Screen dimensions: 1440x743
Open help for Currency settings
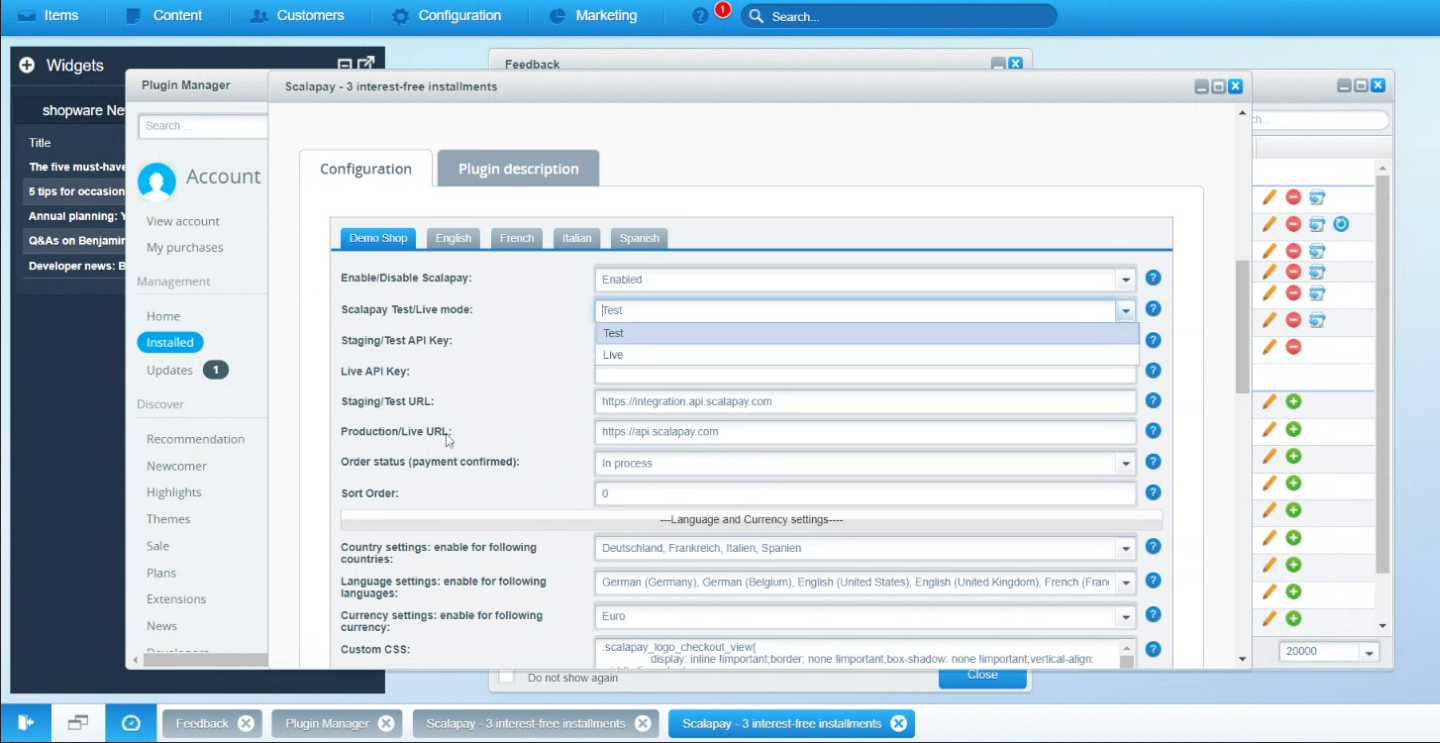tap(1153, 615)
